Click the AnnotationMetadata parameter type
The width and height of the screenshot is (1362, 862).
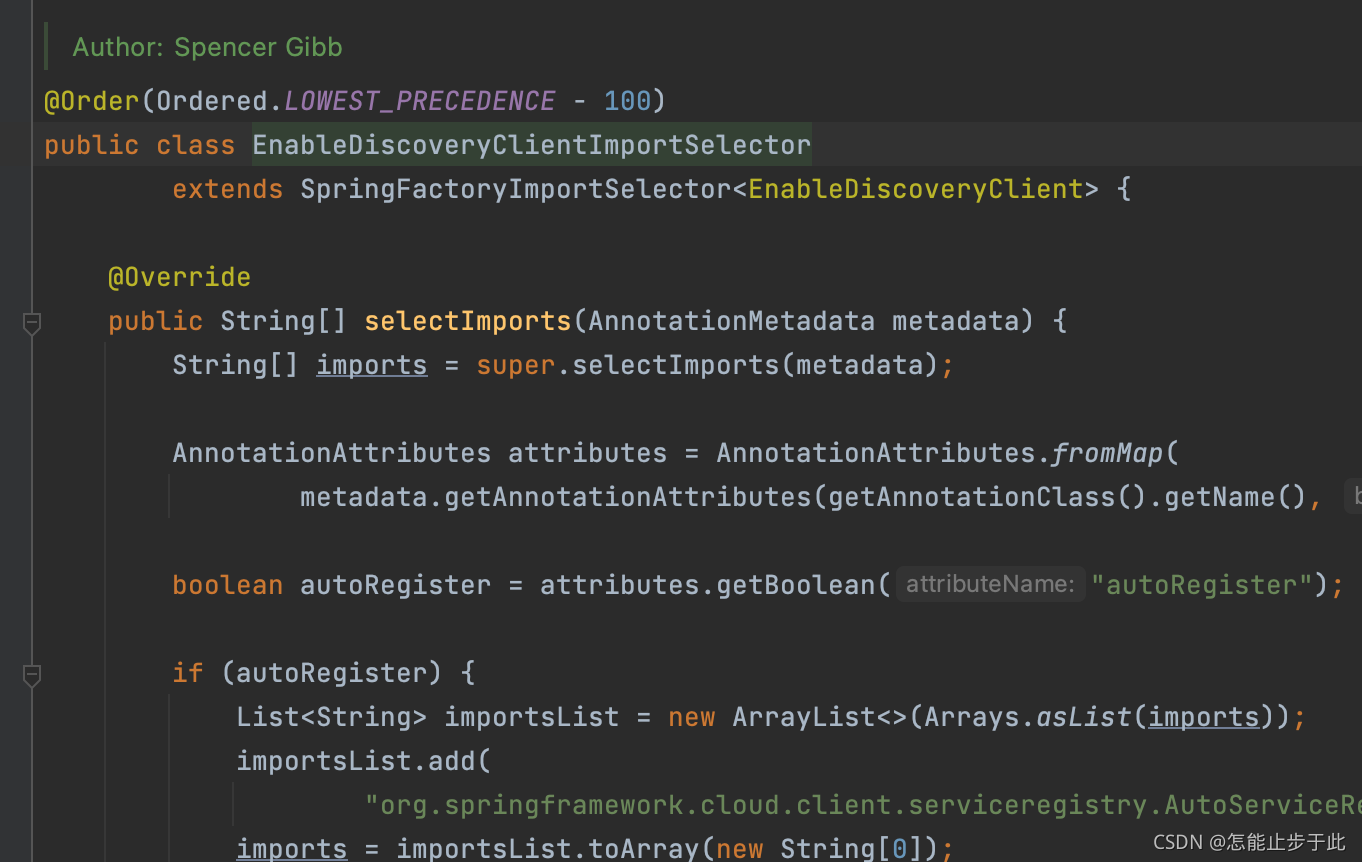pos(732,321)
